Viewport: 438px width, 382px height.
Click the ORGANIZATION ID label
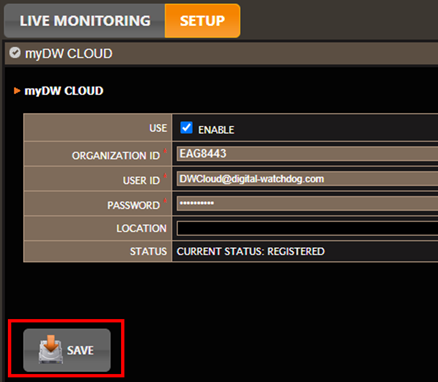point(116,155)
